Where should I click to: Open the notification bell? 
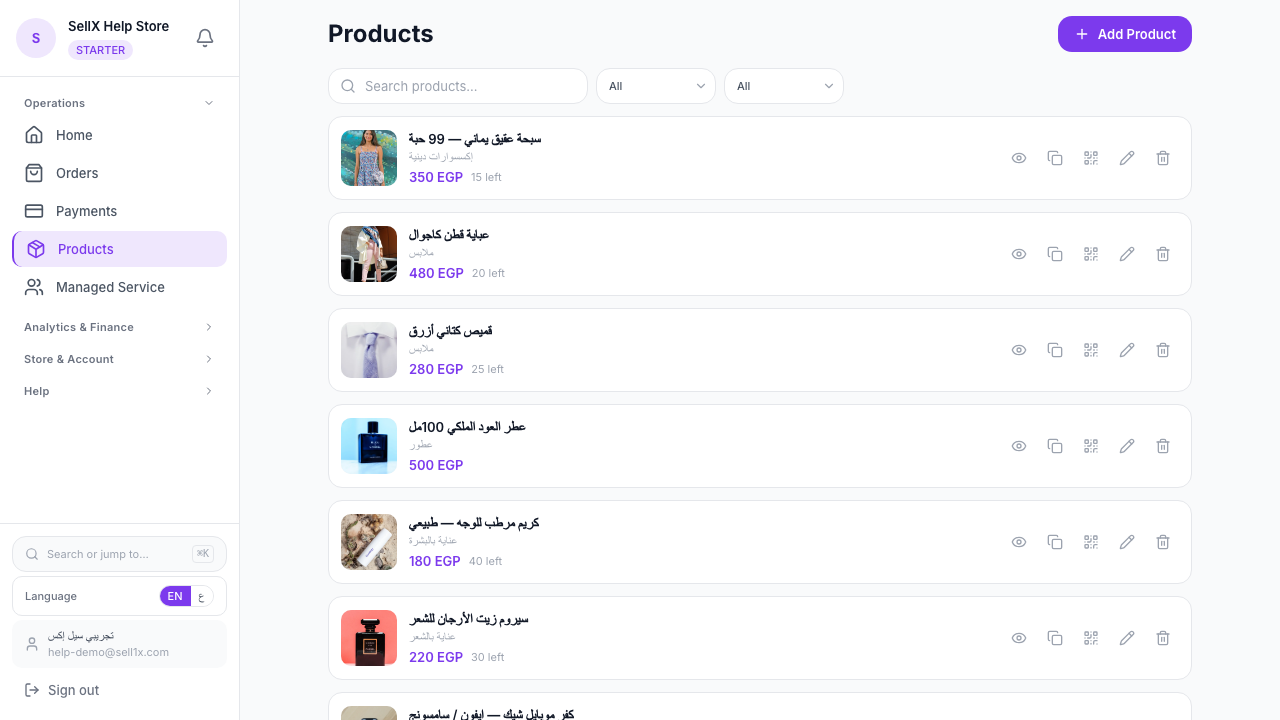click(x=205, y=37)
